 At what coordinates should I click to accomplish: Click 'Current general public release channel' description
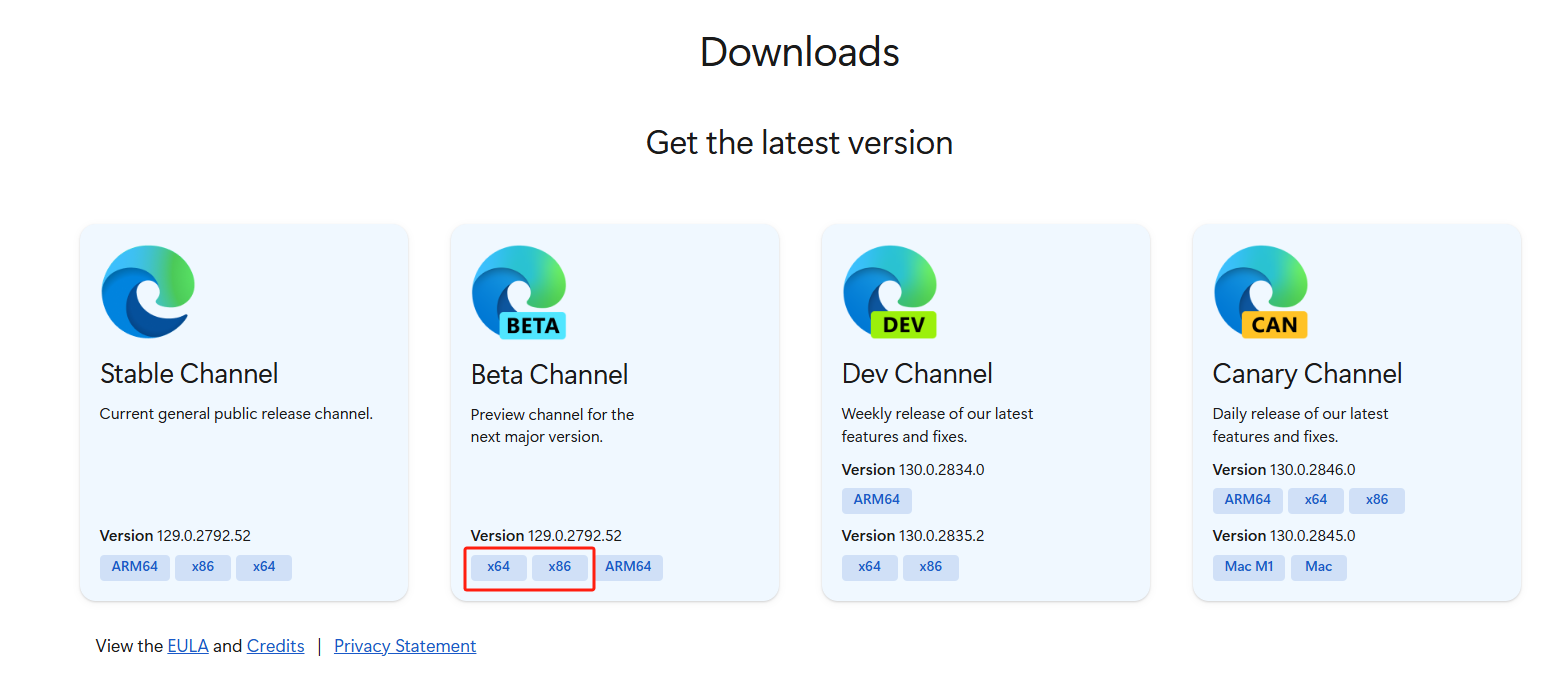[236, 414]
